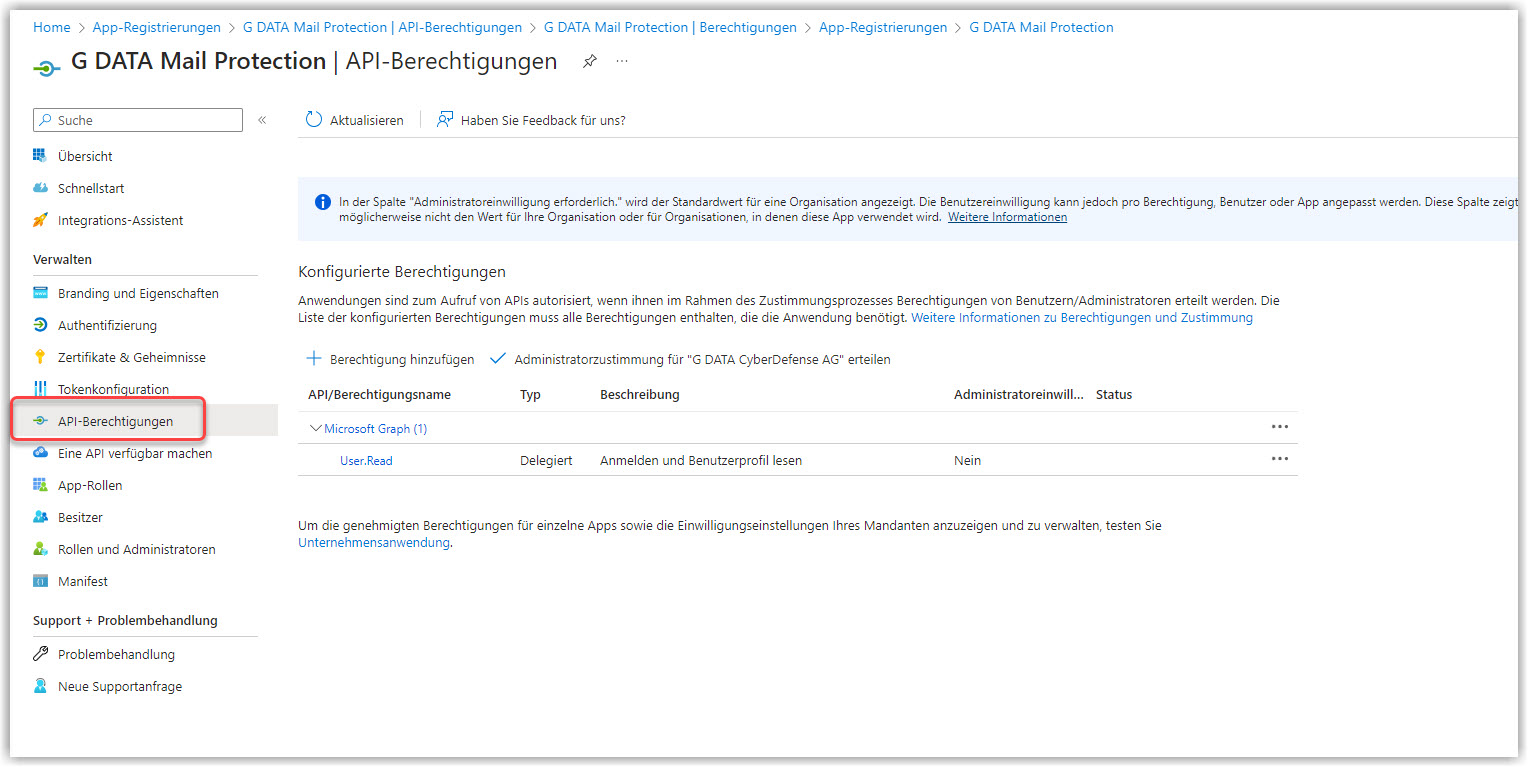
Task: Open the User.Read permission link
Action: point(366,461)
